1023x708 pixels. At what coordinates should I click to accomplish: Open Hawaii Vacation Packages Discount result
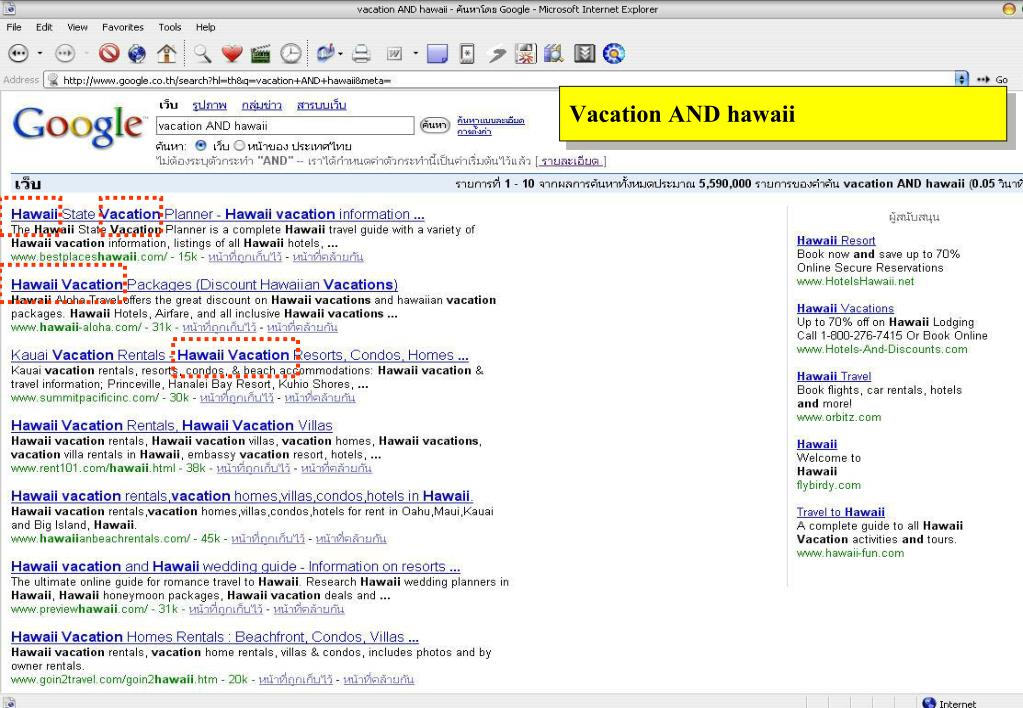(204, 285)
